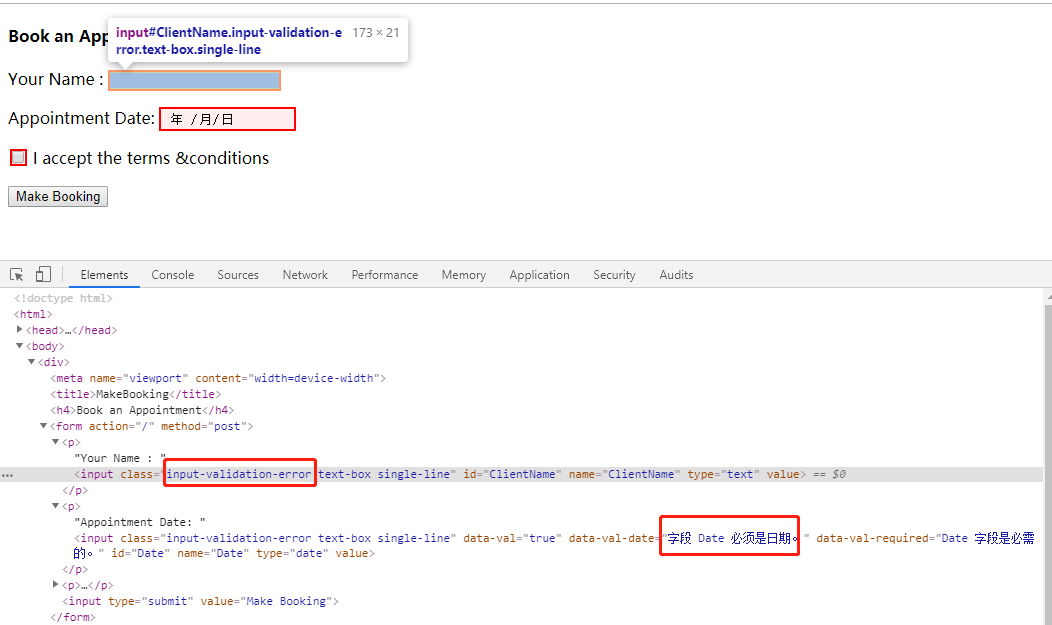Toggle the device toolbar icon

coord(43,274)
